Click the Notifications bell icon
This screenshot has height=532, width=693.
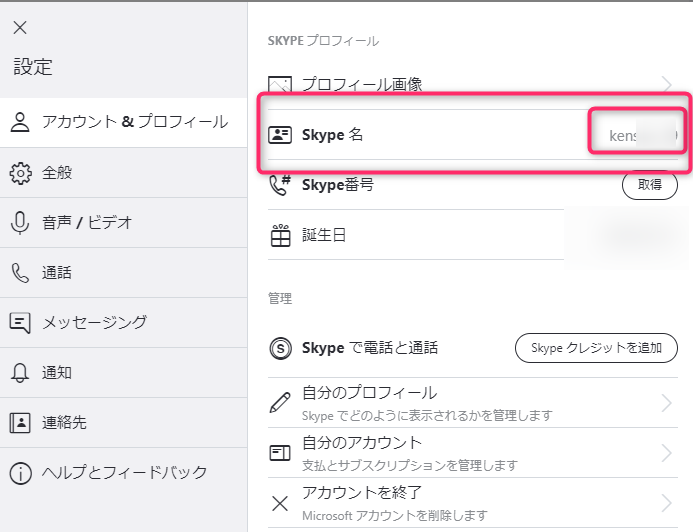[x=19, y=373]
